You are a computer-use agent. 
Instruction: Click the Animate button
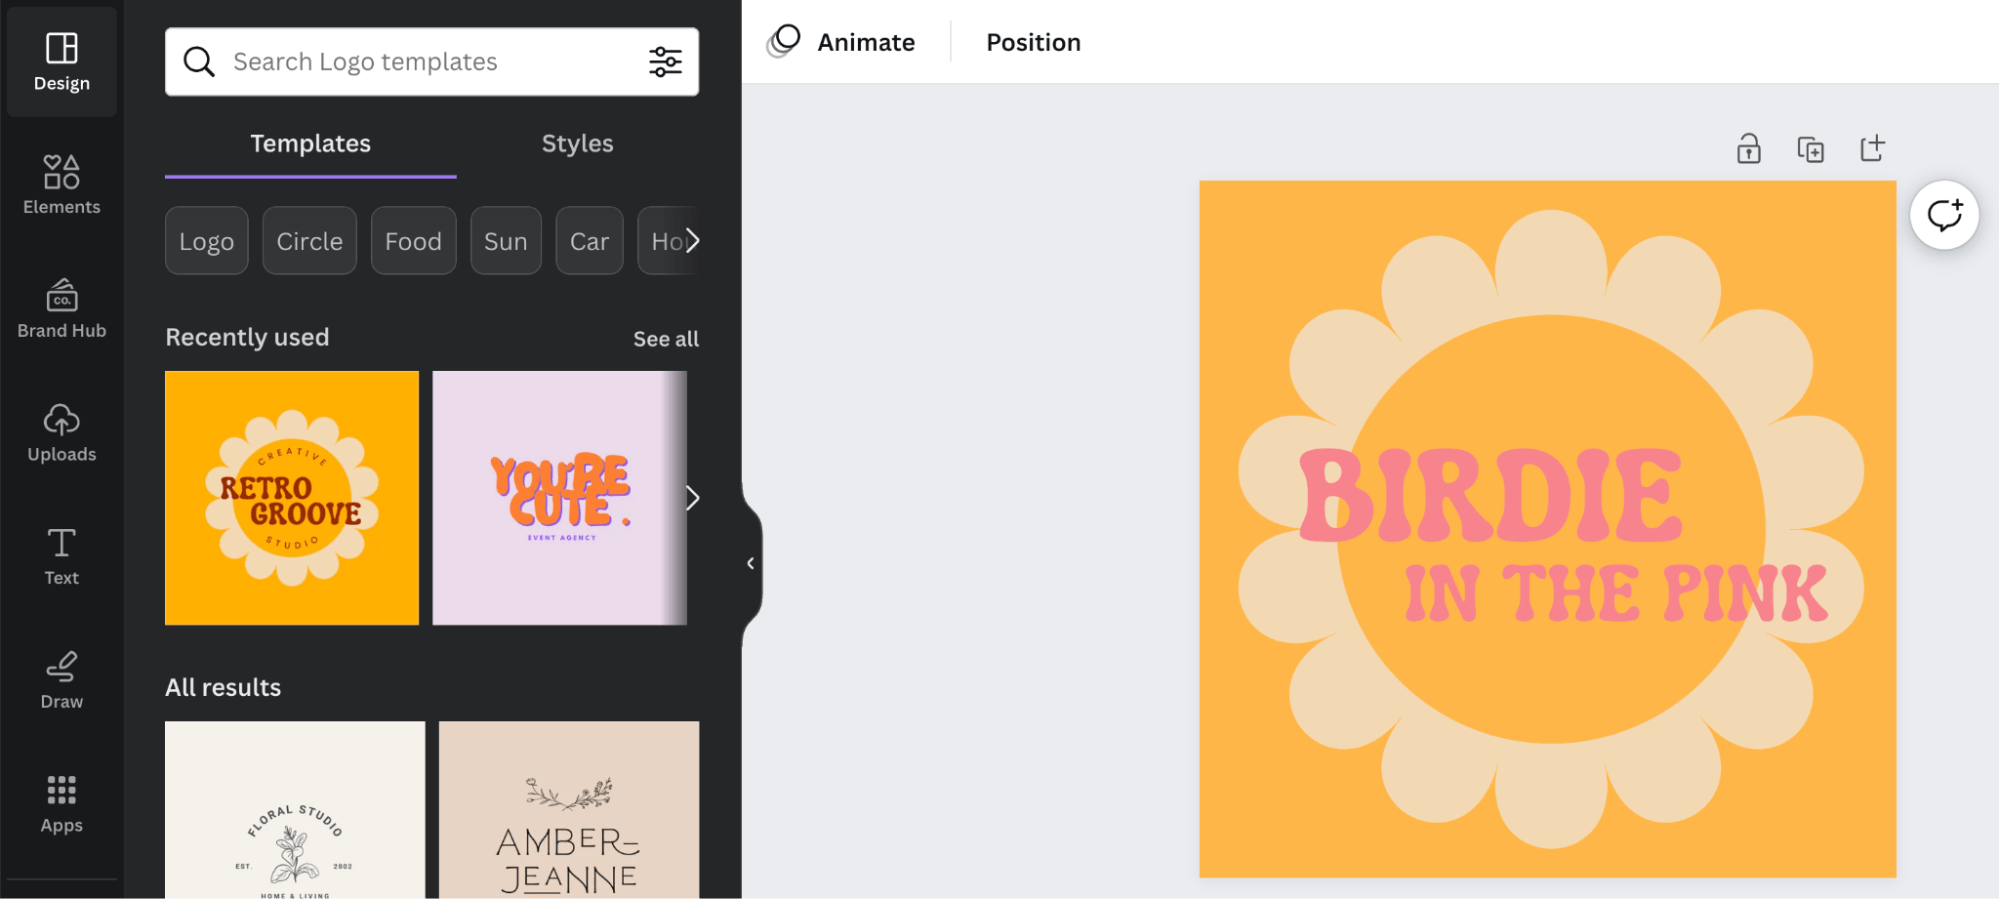(x=842, y=42)
